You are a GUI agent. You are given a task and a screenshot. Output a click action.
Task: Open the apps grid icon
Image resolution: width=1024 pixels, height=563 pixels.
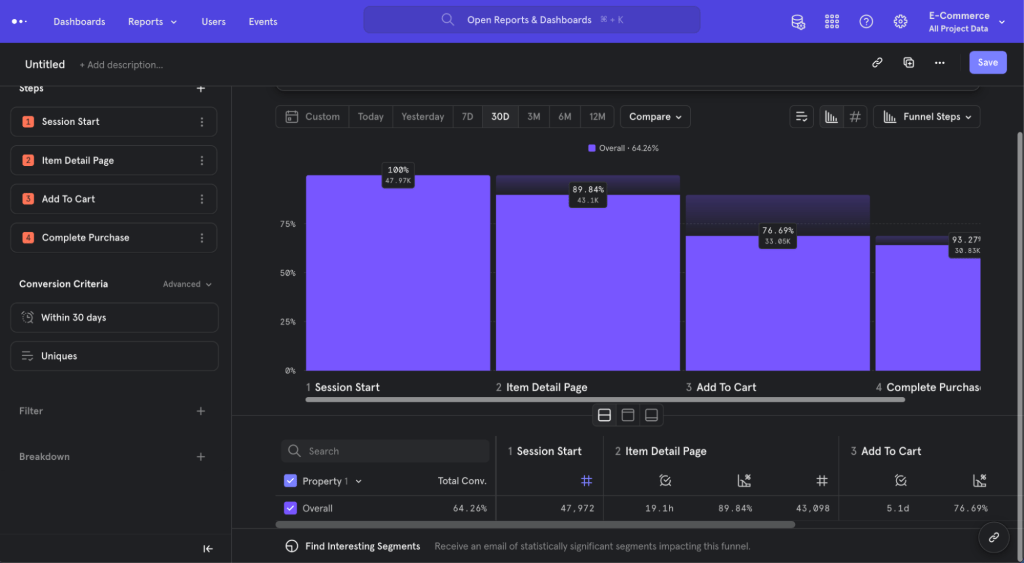click(832, 22)
